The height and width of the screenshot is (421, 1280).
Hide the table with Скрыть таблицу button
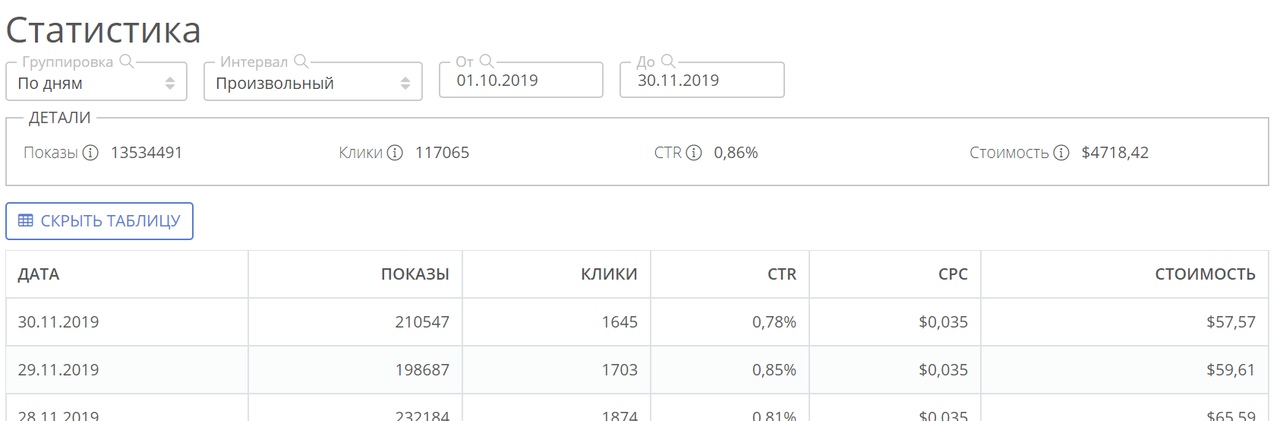point(99,221)
